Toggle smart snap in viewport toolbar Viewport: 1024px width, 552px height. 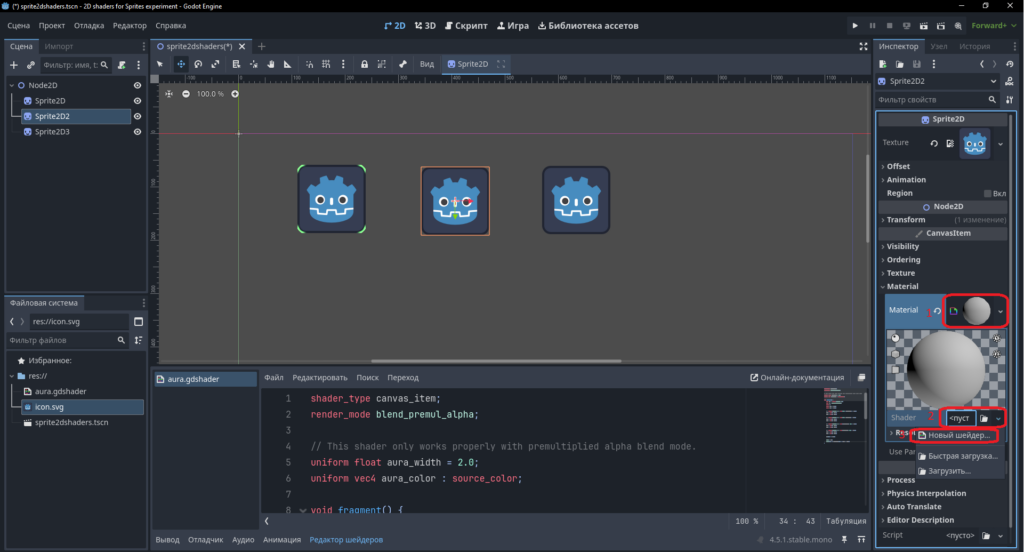309,64
